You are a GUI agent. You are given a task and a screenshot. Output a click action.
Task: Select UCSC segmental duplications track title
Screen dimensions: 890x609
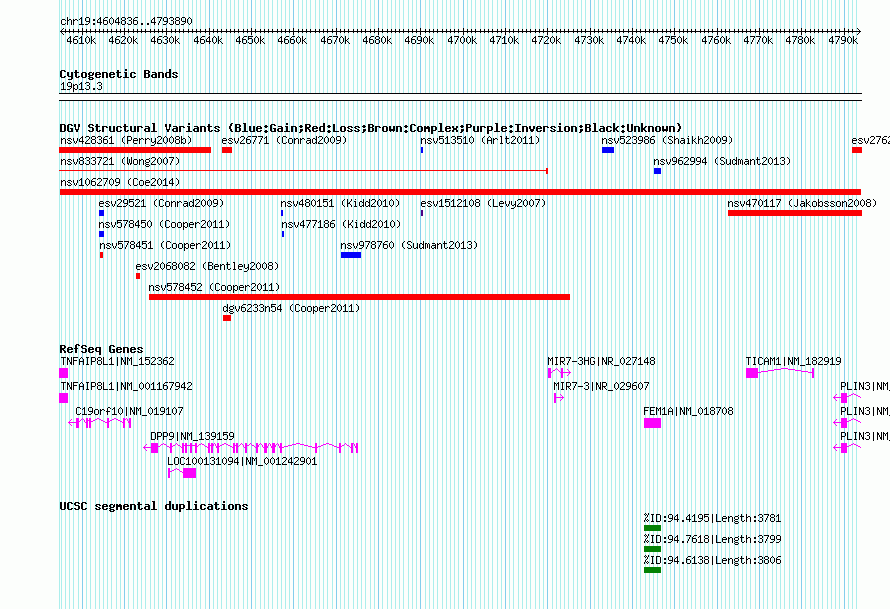(x=154, y=506)
